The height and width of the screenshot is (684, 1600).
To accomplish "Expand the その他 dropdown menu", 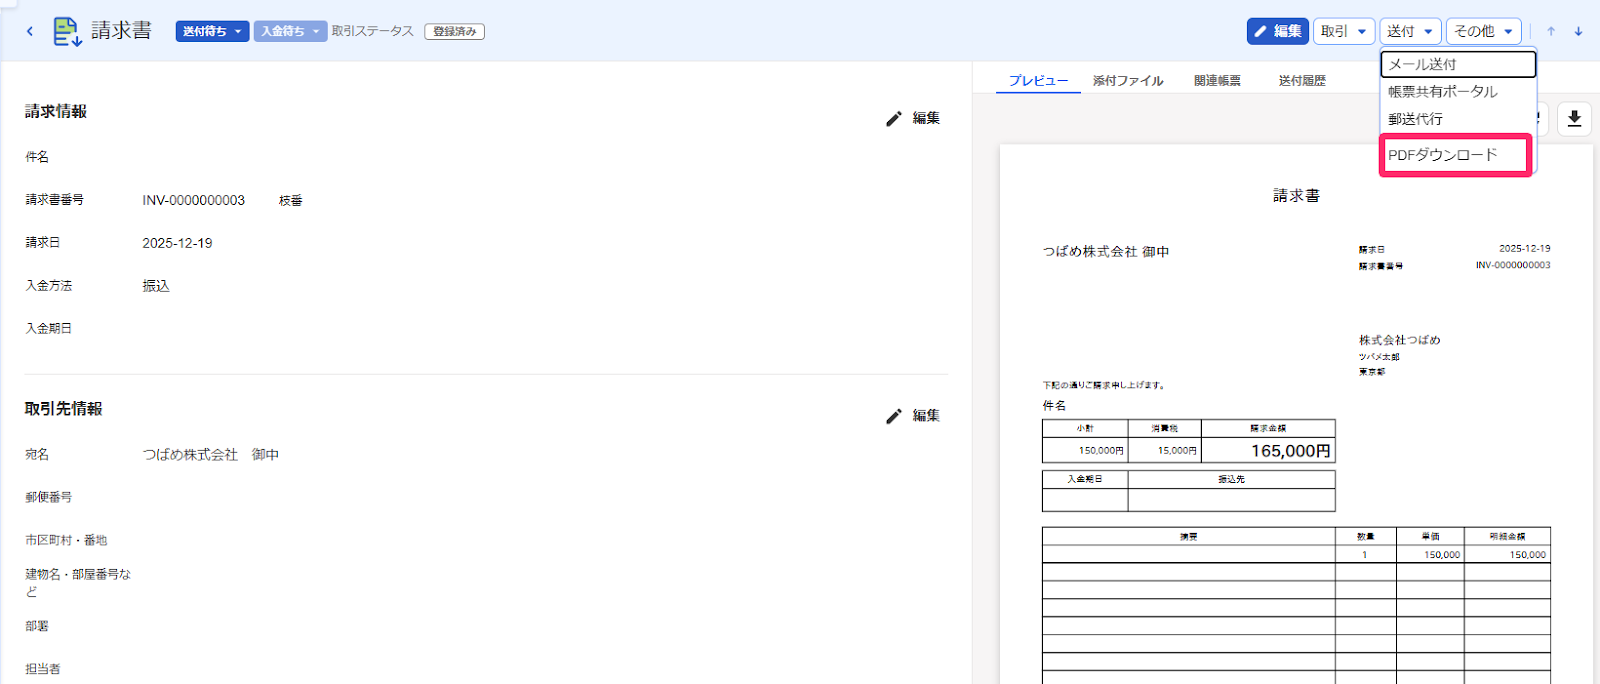I will 1484,31.
